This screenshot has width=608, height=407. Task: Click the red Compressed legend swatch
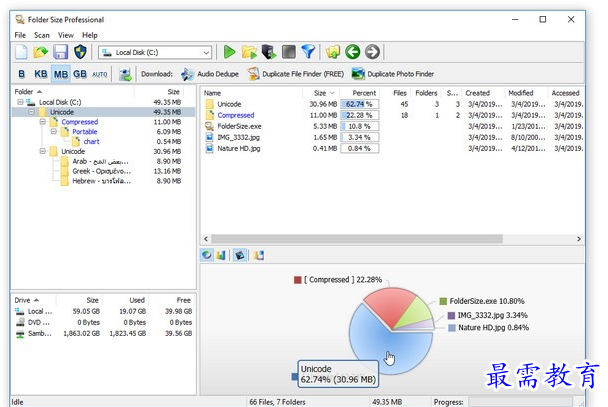point(298,280)
